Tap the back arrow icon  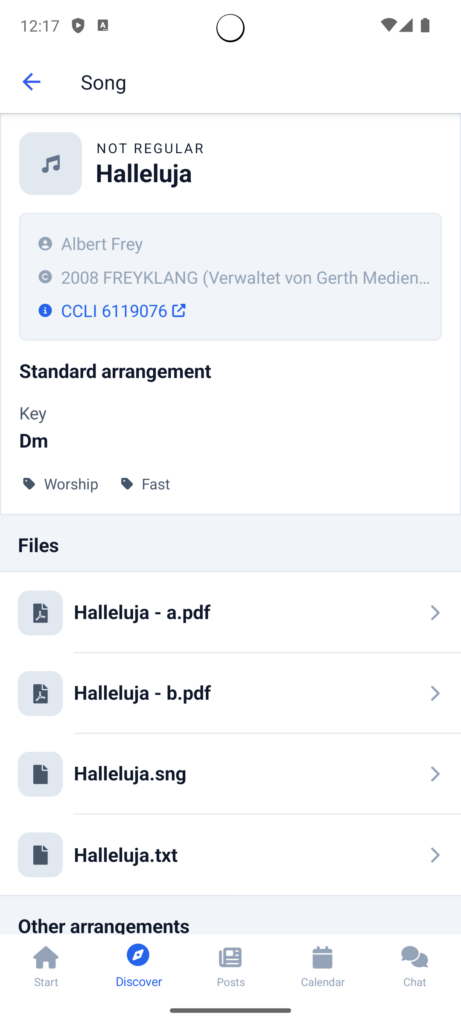click(31, 82)
